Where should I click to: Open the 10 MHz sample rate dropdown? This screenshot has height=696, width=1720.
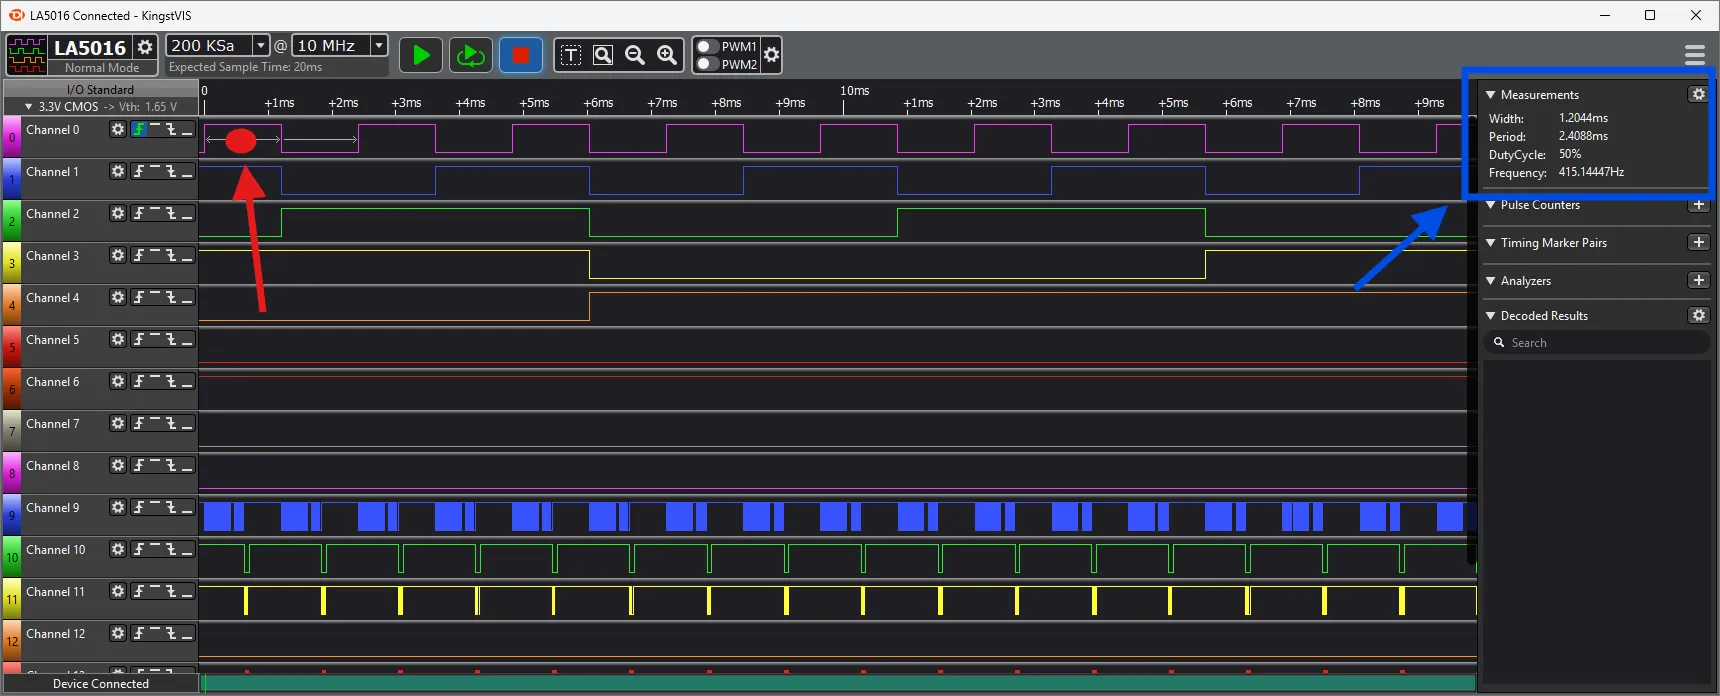point(379,45)
